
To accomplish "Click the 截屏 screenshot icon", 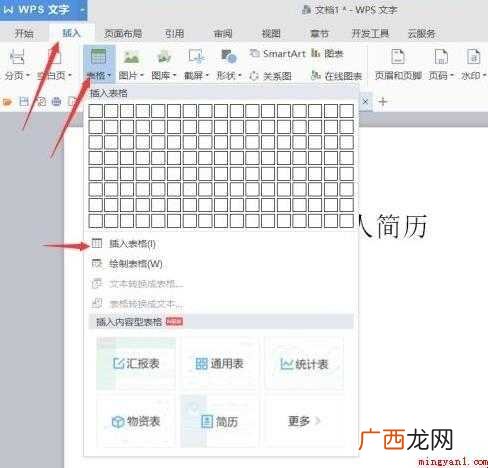I will [x=196, y=57].
